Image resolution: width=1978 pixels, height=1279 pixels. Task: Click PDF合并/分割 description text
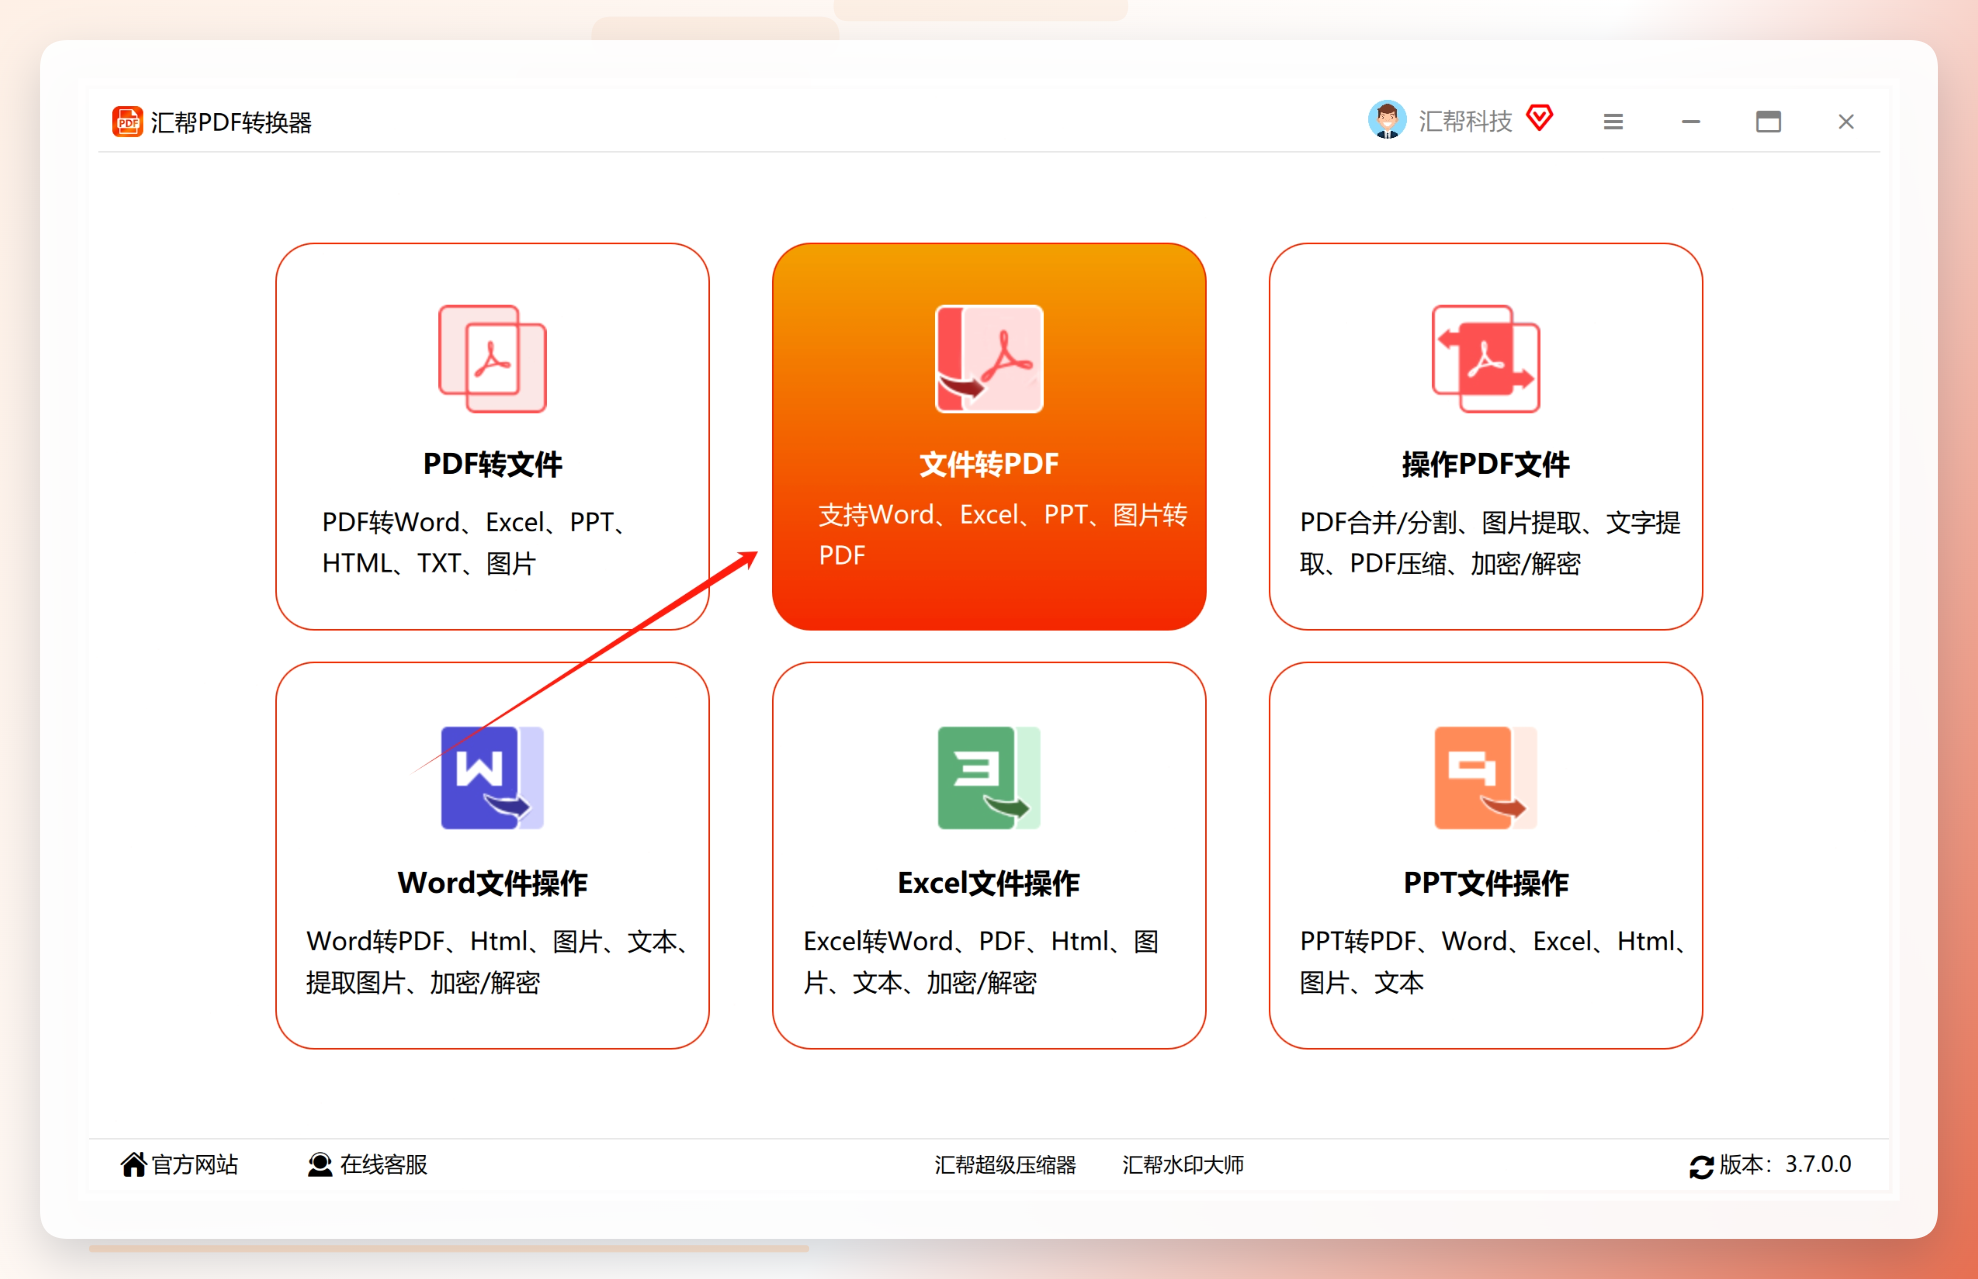tap(1490, 543)
